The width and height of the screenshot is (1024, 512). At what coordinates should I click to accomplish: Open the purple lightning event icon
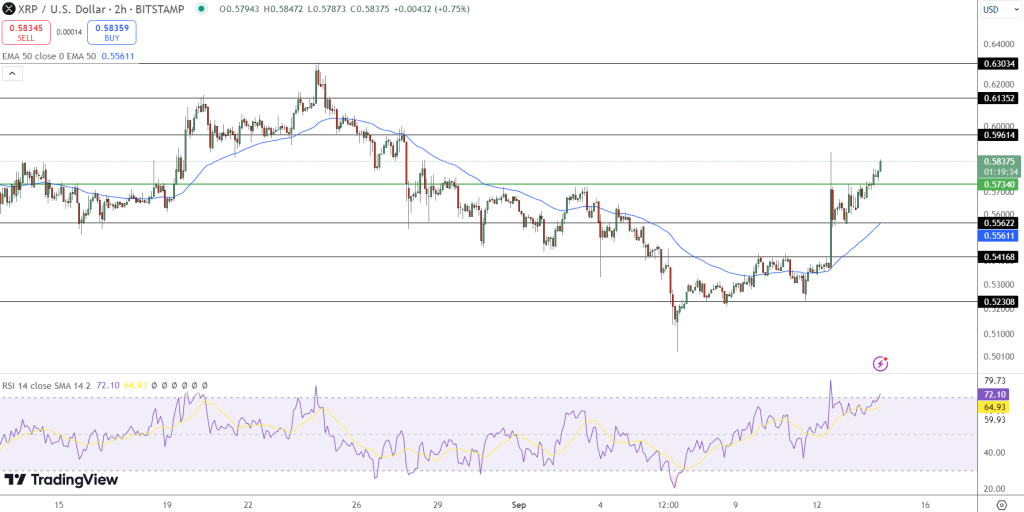pos(880,363)
